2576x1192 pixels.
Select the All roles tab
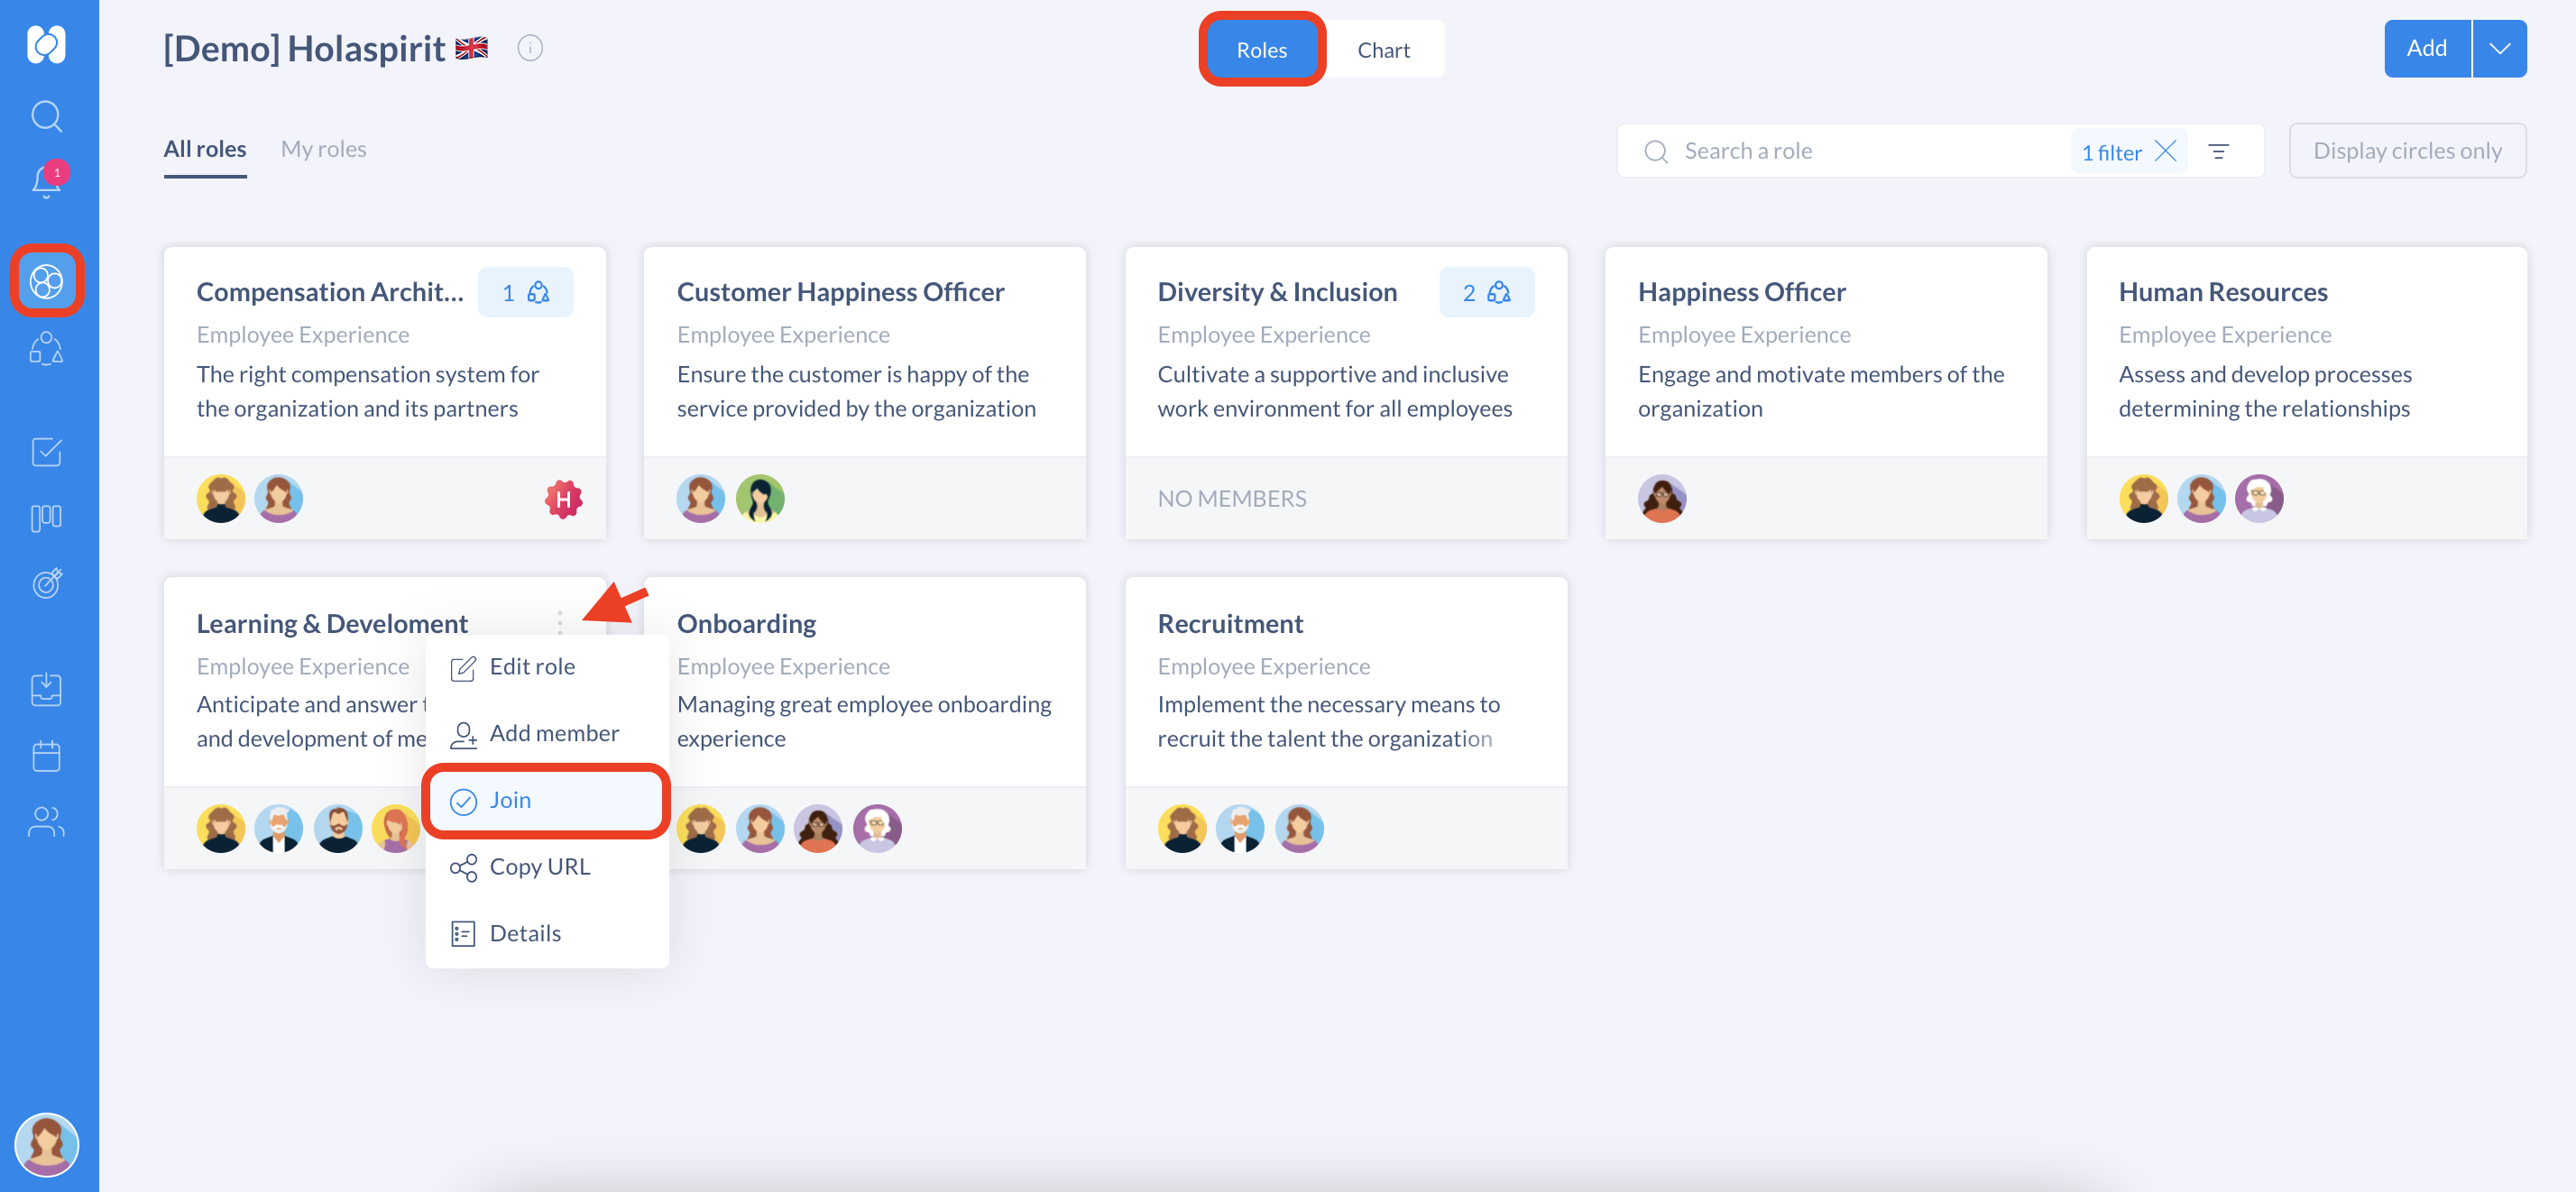pyautogui.click(x=205, y=149)
